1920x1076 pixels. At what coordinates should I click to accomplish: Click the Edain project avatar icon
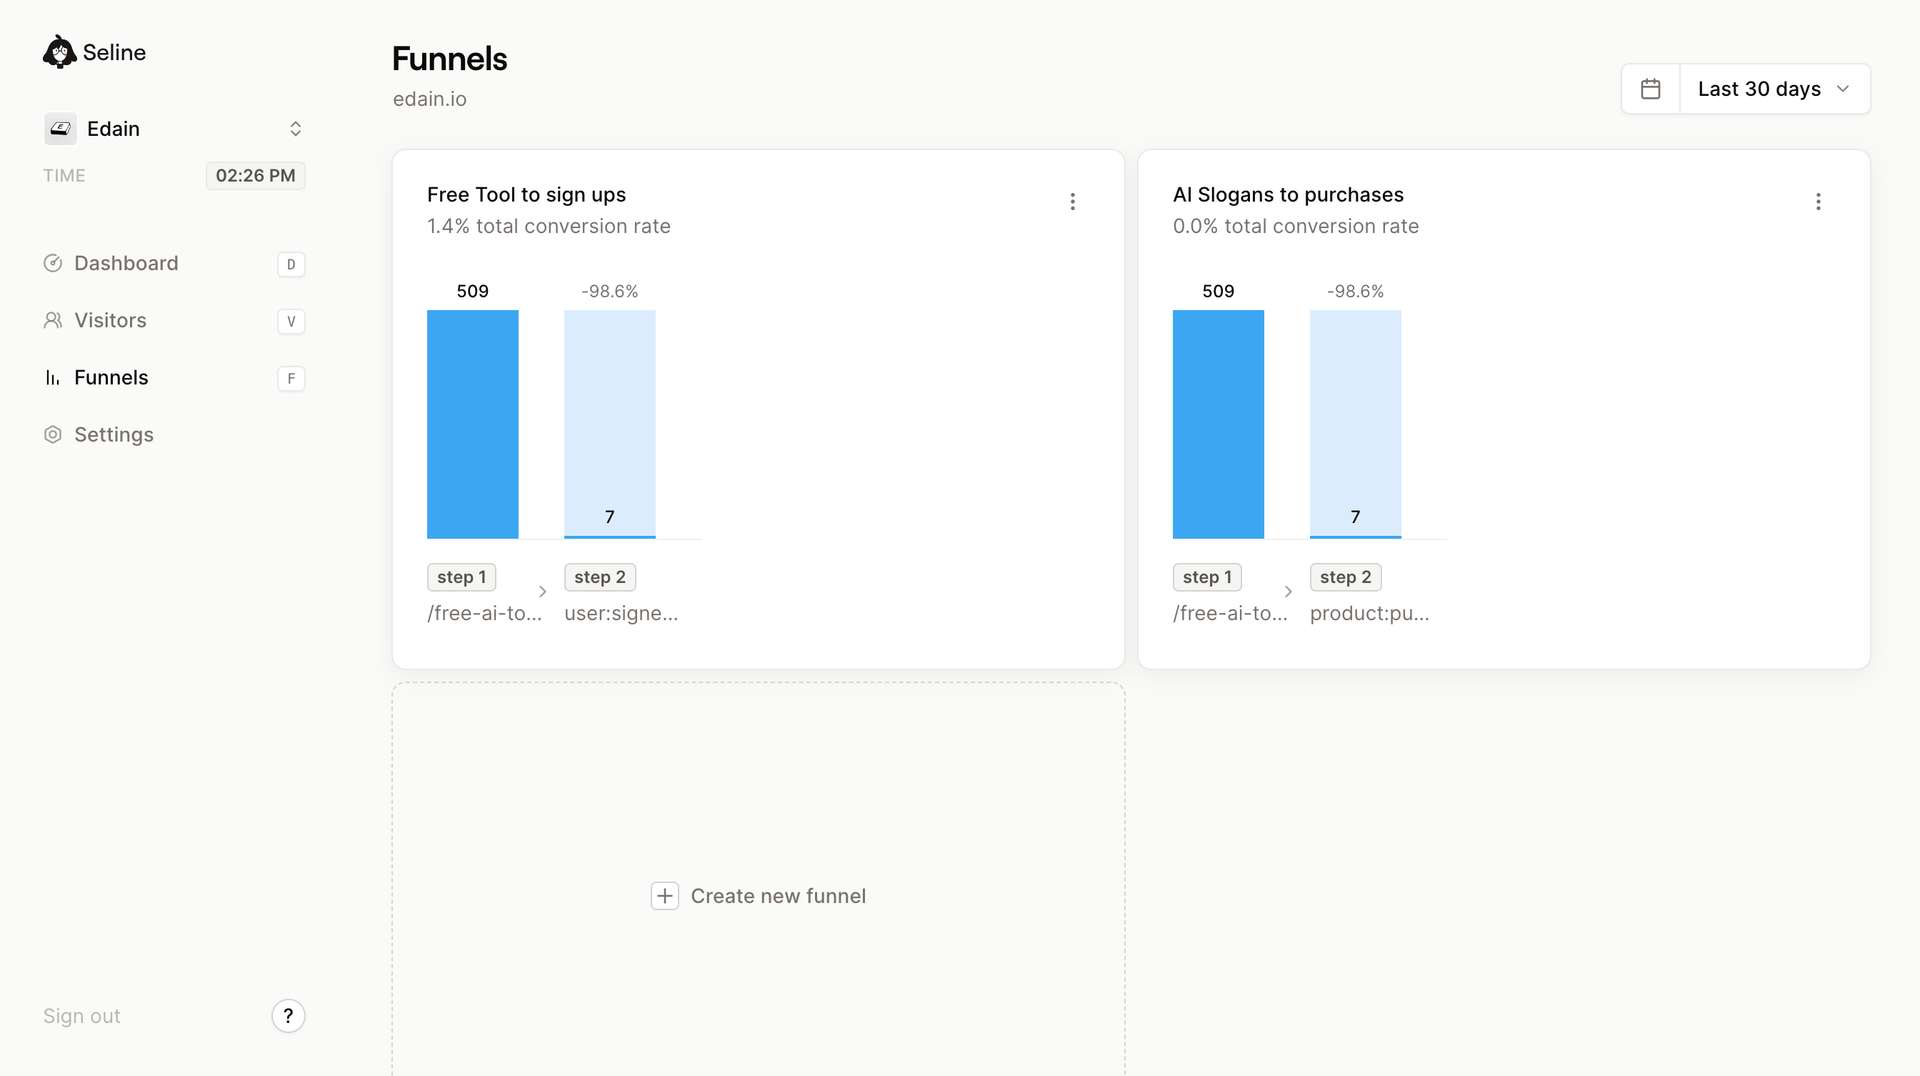pyautogui.click(x=60, y=129)
